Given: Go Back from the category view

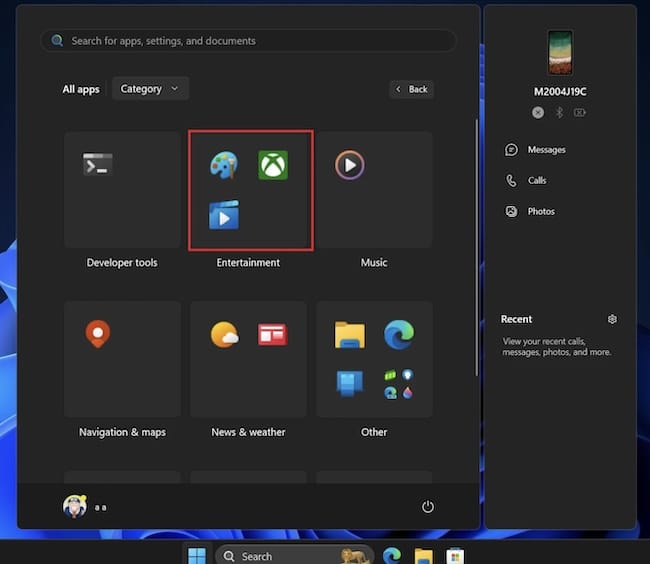Looking at the screenshot, I should (412, 89).
